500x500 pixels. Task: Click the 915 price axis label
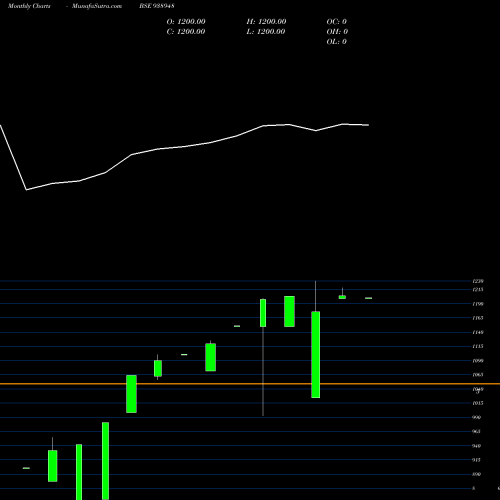(x=476, y=460)
